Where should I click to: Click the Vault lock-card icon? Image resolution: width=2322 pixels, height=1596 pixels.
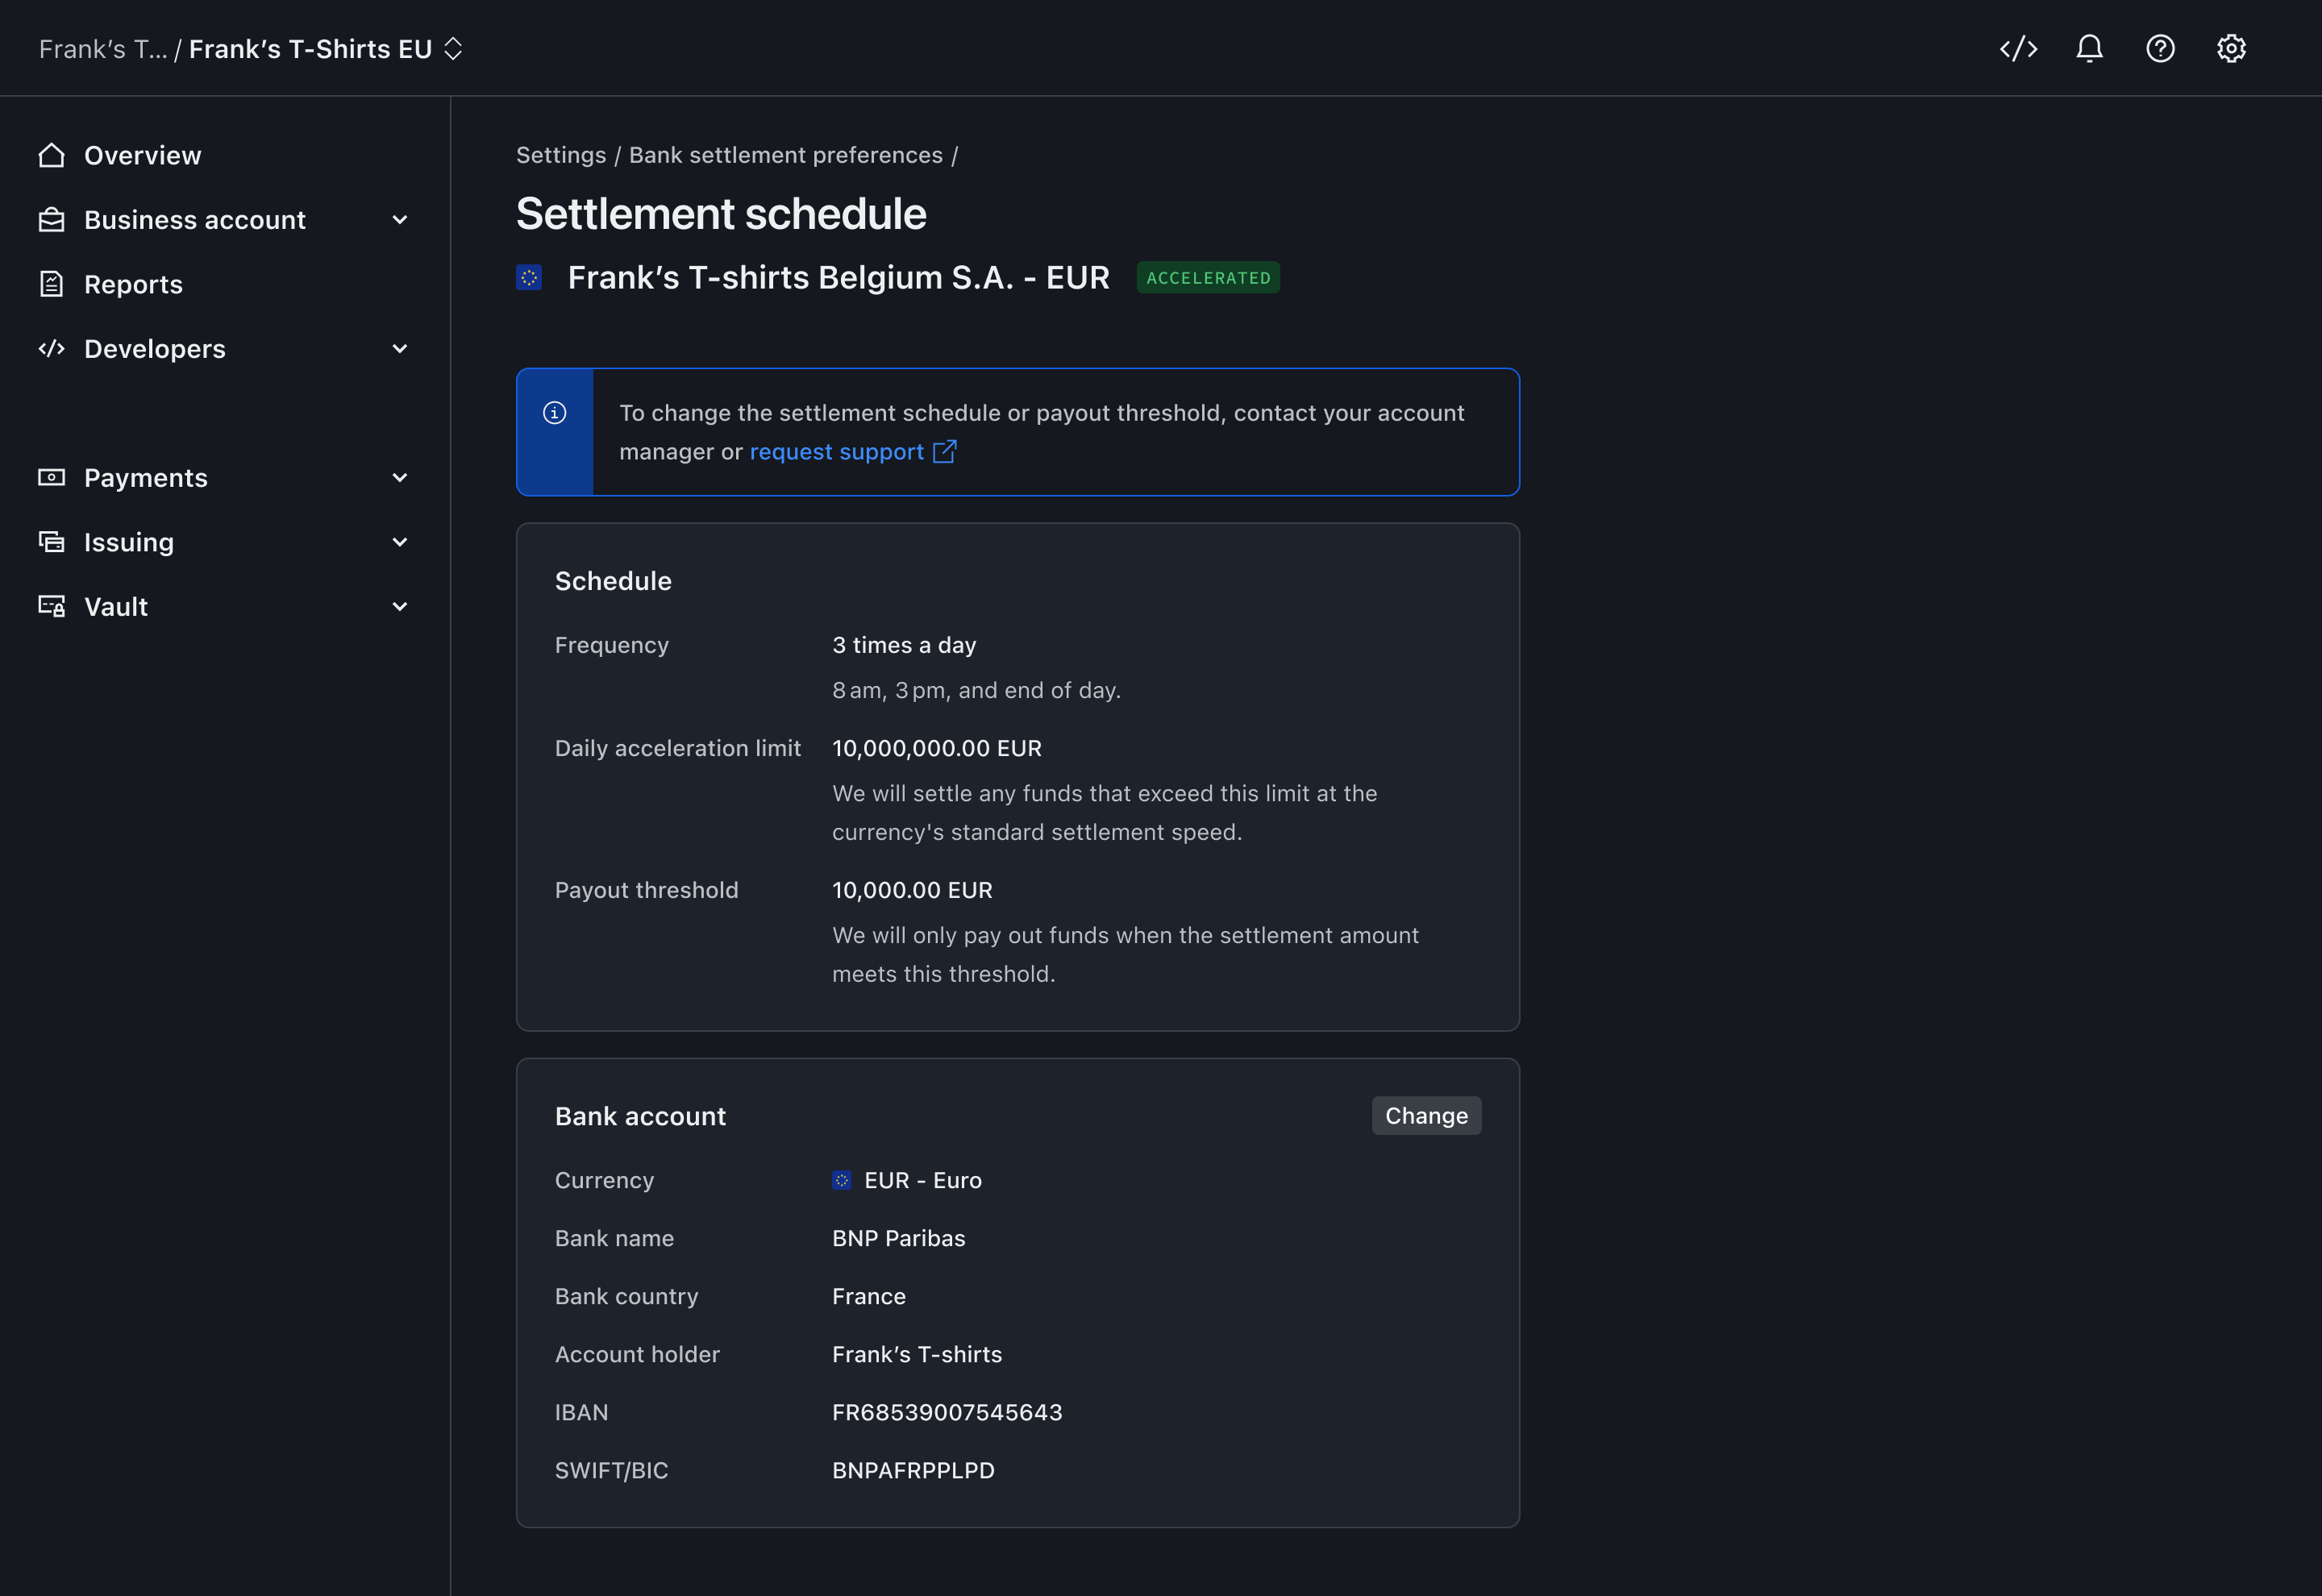[x=51, y=606]
